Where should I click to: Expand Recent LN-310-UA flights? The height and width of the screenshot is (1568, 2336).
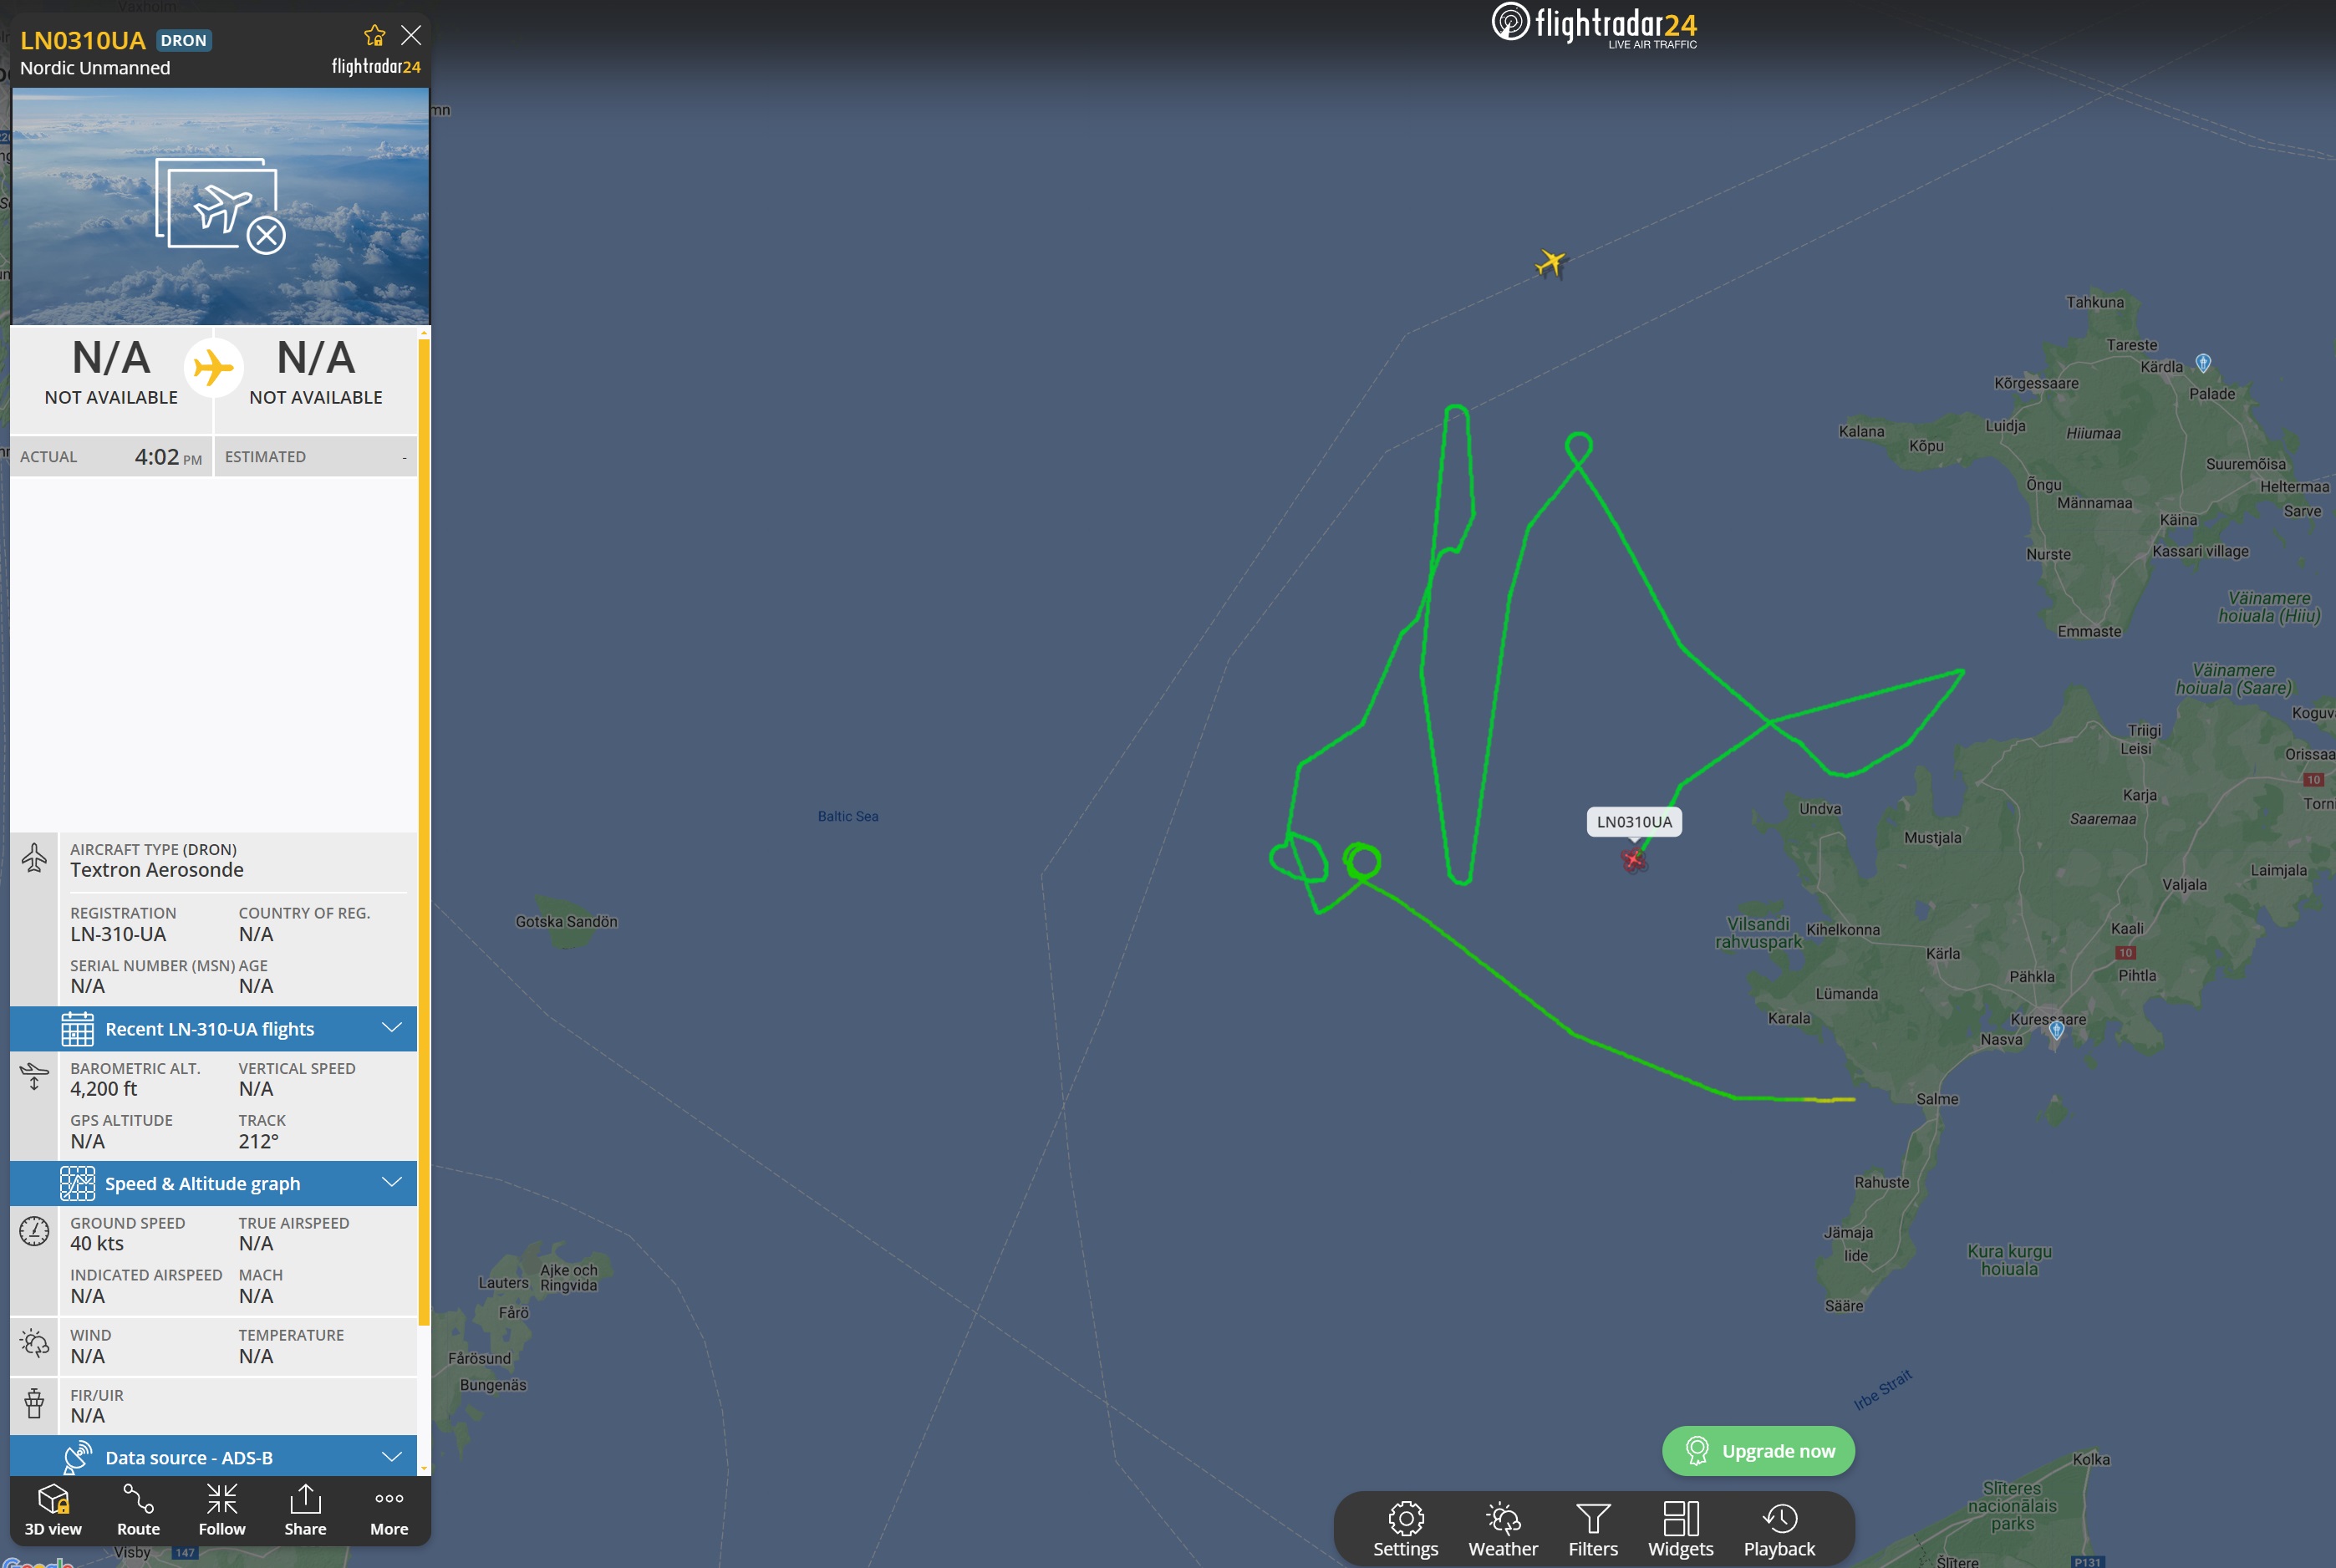213,1028
